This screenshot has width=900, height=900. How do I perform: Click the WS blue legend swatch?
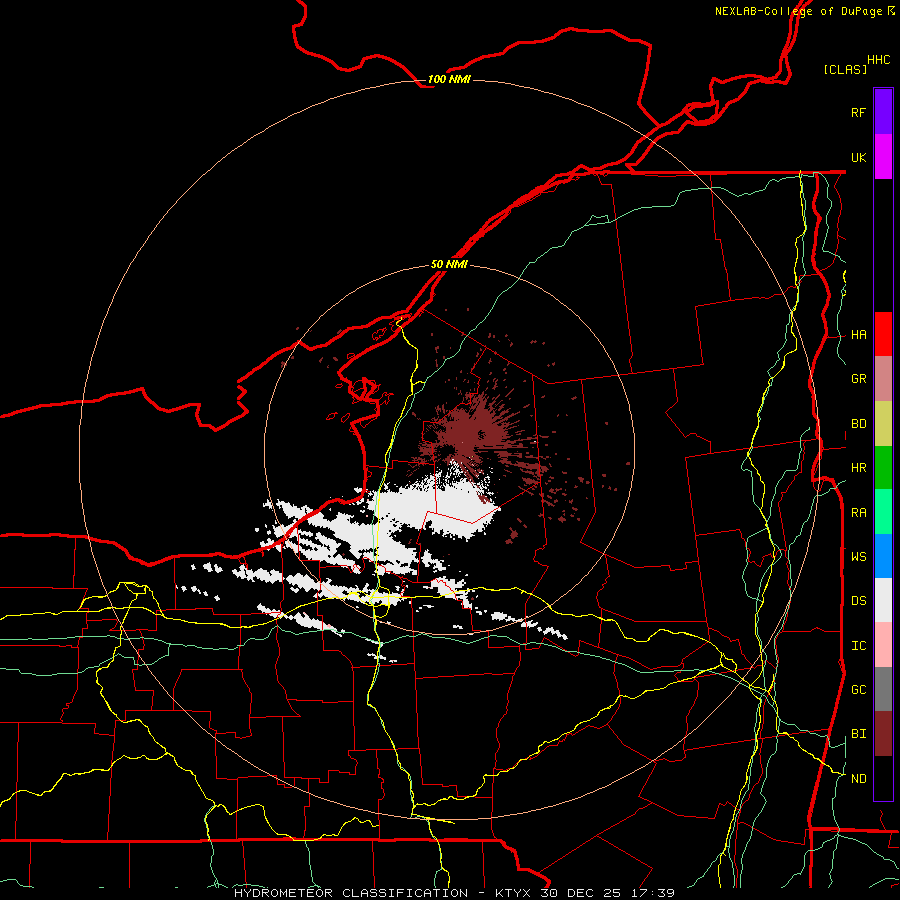point(883,556)
